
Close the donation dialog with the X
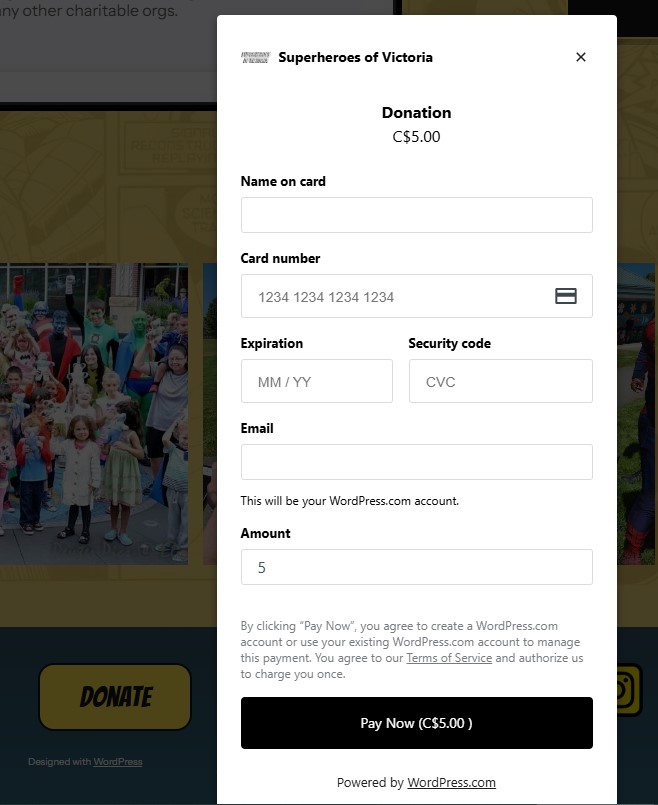[x=580, y=57]
